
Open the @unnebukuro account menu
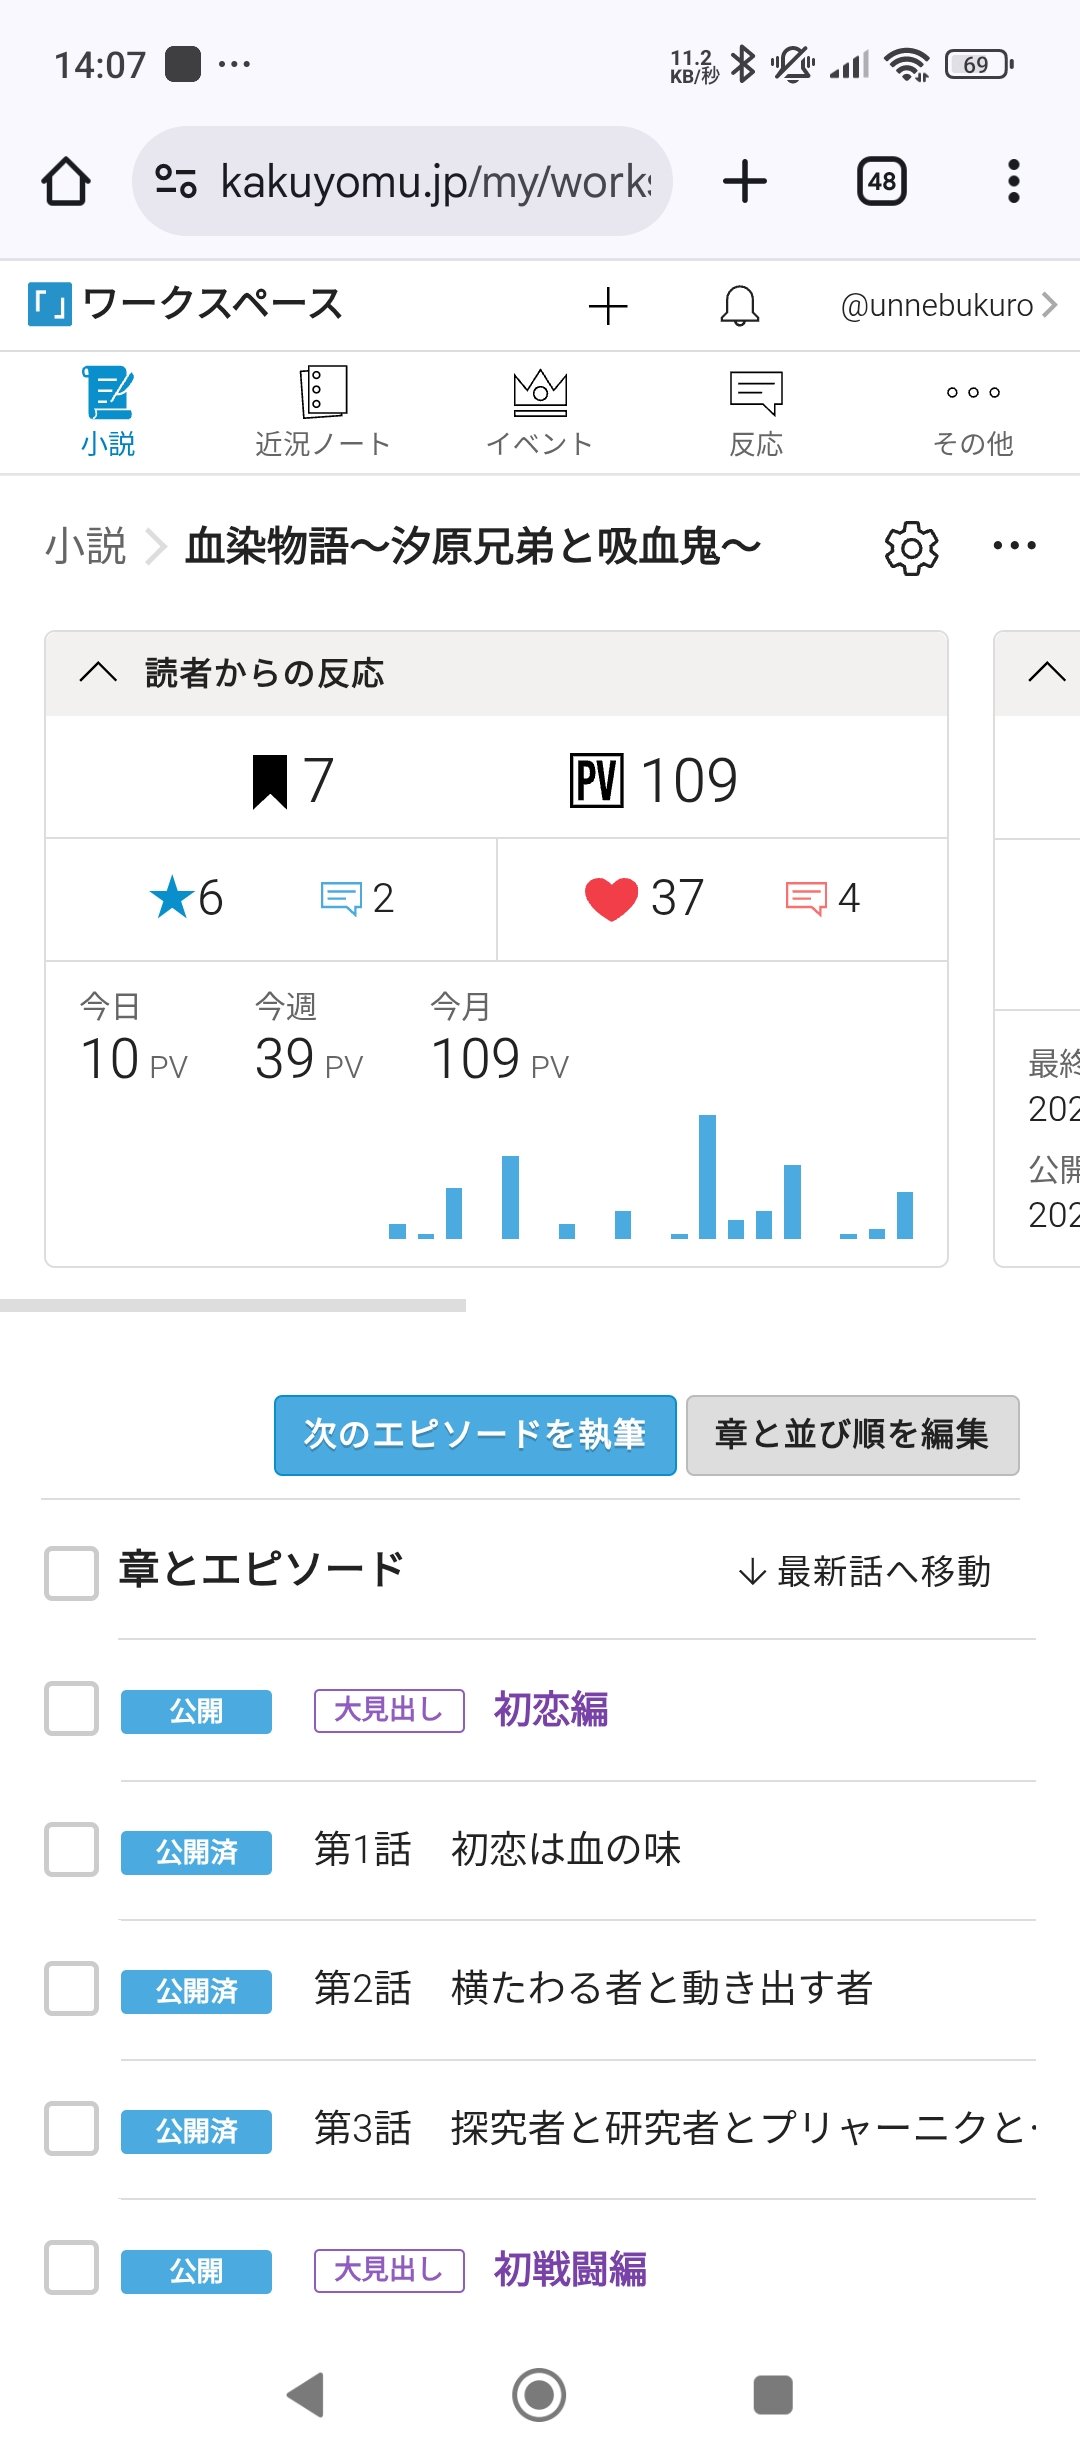(947, 305)
